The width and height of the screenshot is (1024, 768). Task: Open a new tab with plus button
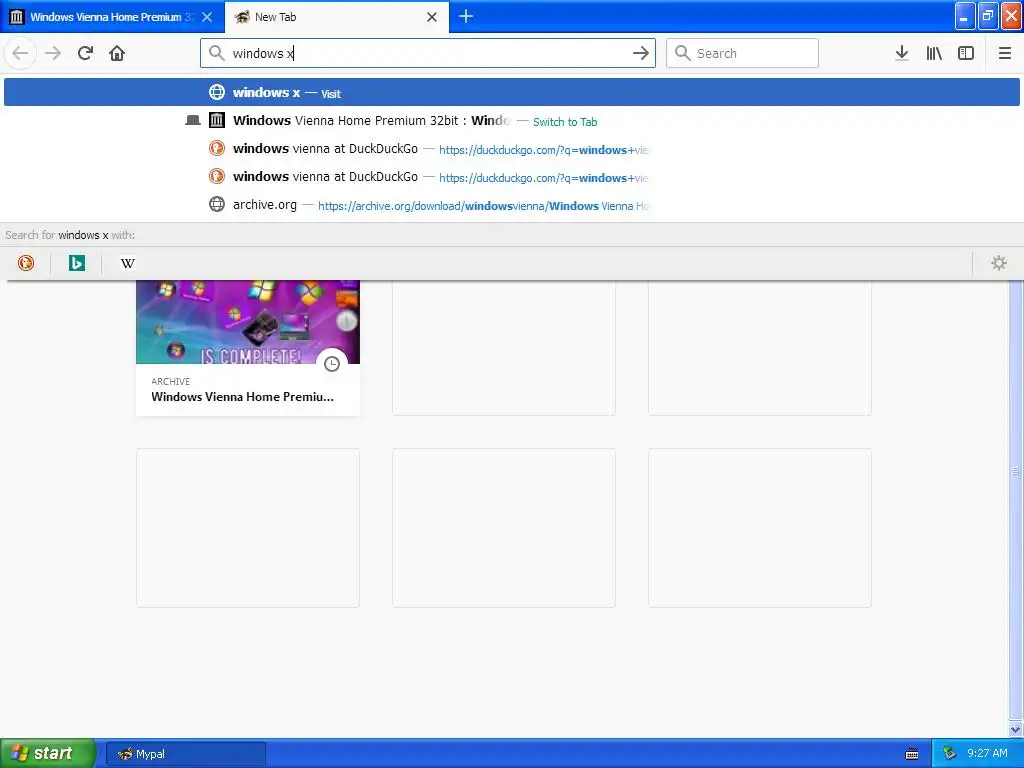(466, 16)
